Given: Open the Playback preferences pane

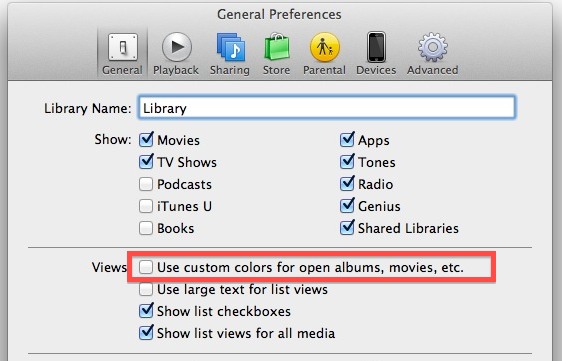Looking at the screenshot, I should 176,54.
